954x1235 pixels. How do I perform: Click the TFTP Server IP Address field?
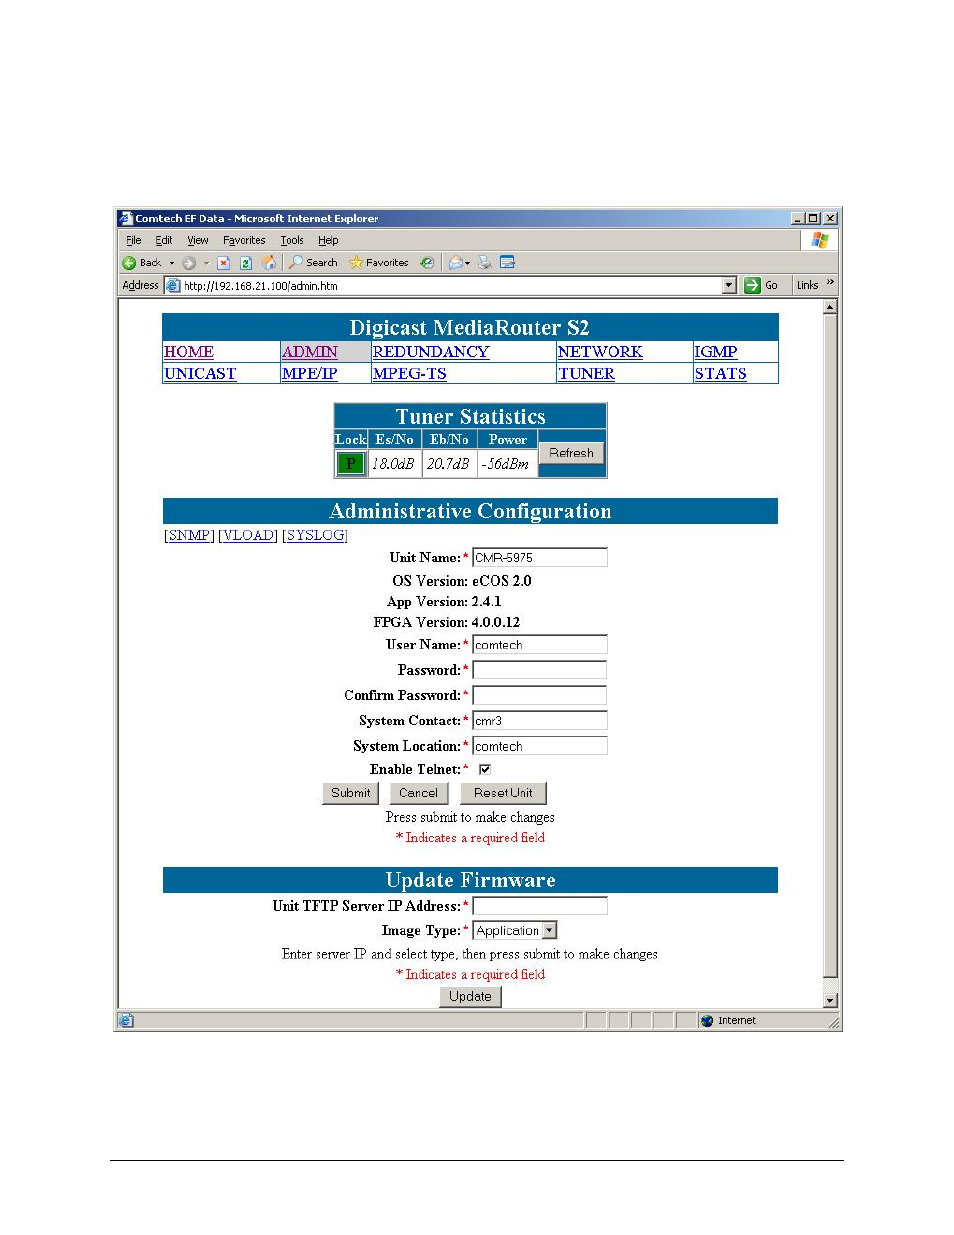(540, 906)
